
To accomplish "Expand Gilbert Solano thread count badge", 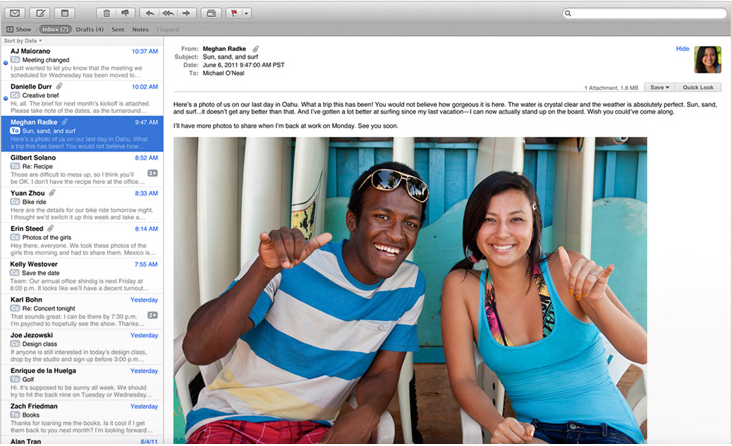I will (x=153, y=173).
